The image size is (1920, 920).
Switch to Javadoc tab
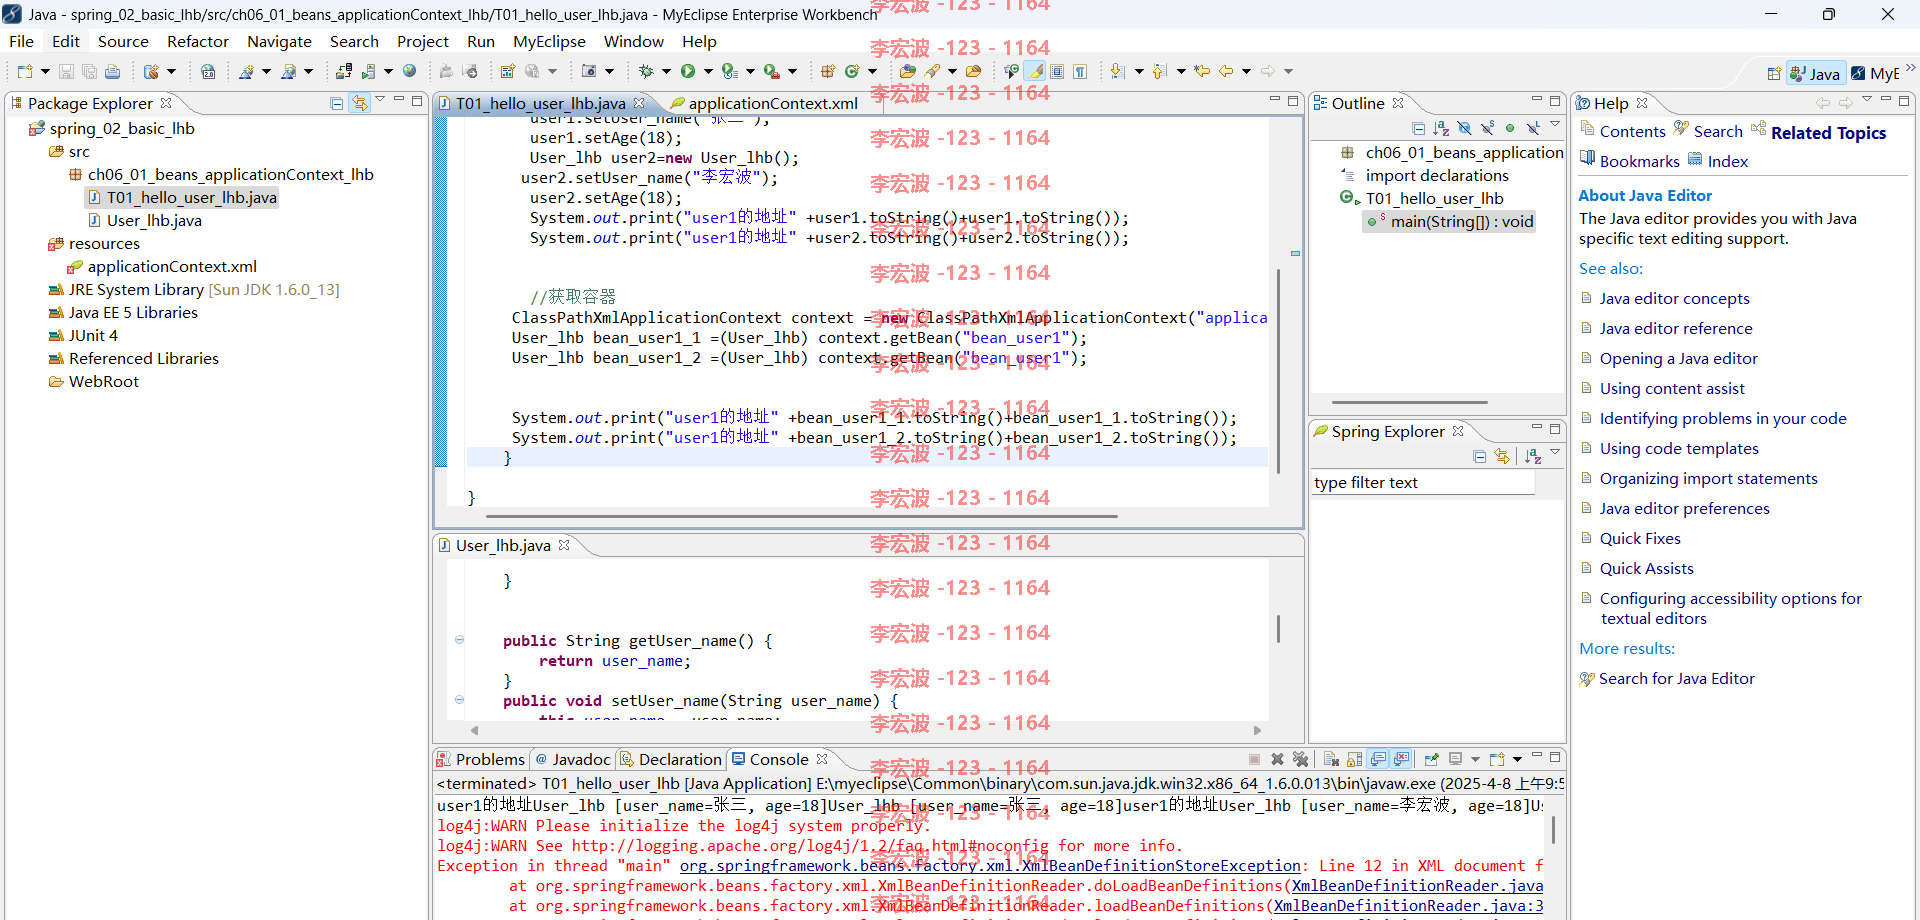[x=572, y=759]
